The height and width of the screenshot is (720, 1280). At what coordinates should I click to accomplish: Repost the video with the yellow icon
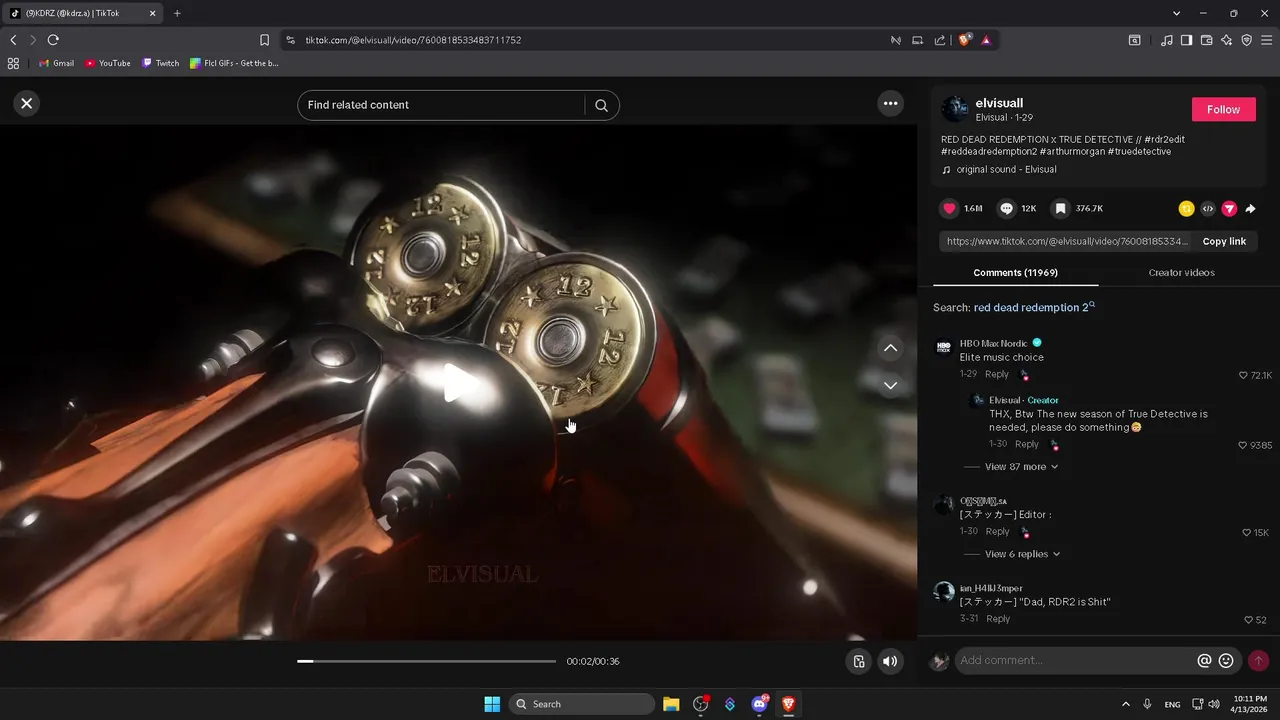click(x=1186, y=209)
